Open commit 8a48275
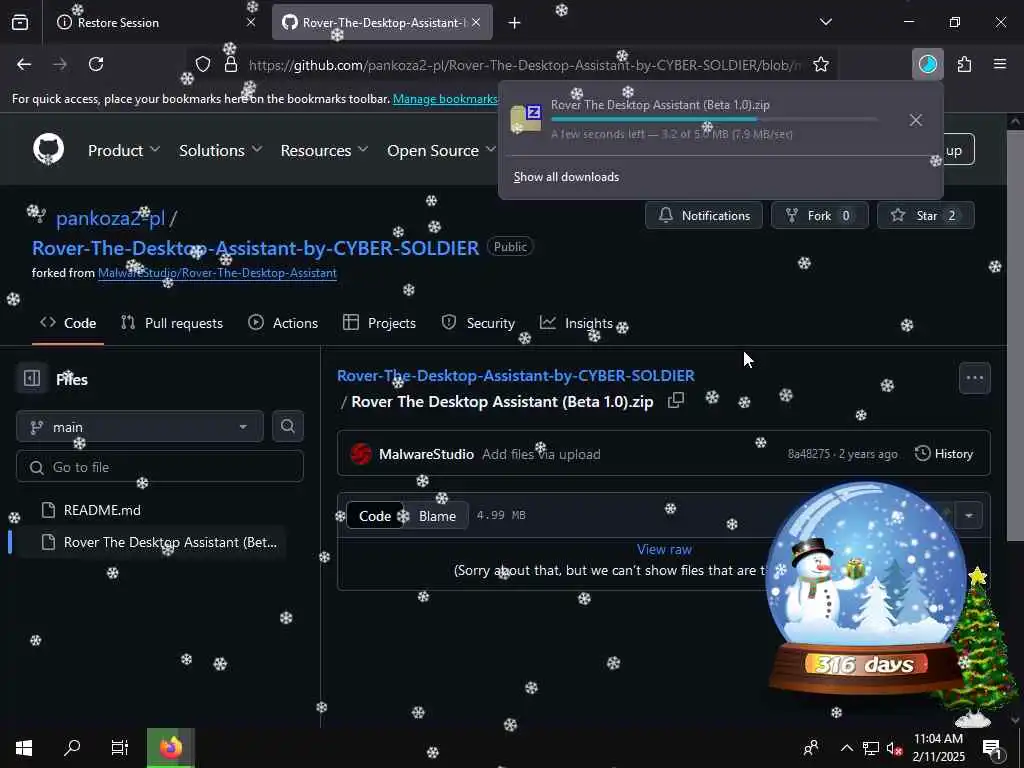 pos(808,454)
